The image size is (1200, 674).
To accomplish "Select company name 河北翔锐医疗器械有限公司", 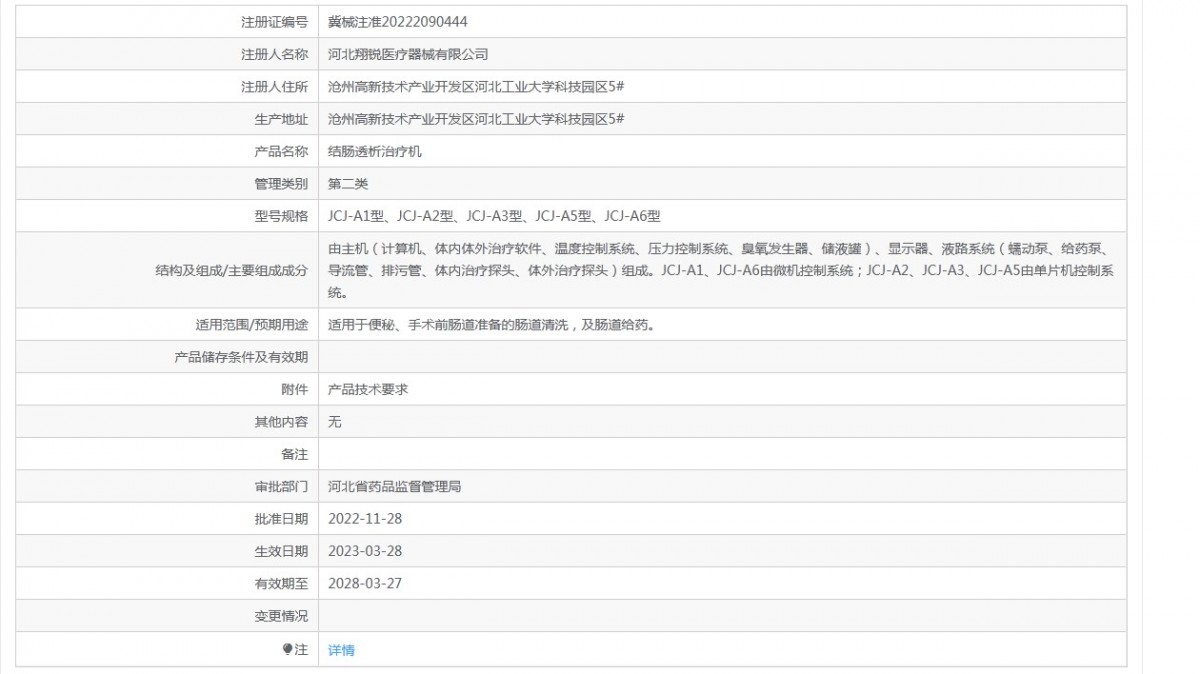I will click(408, 54).
